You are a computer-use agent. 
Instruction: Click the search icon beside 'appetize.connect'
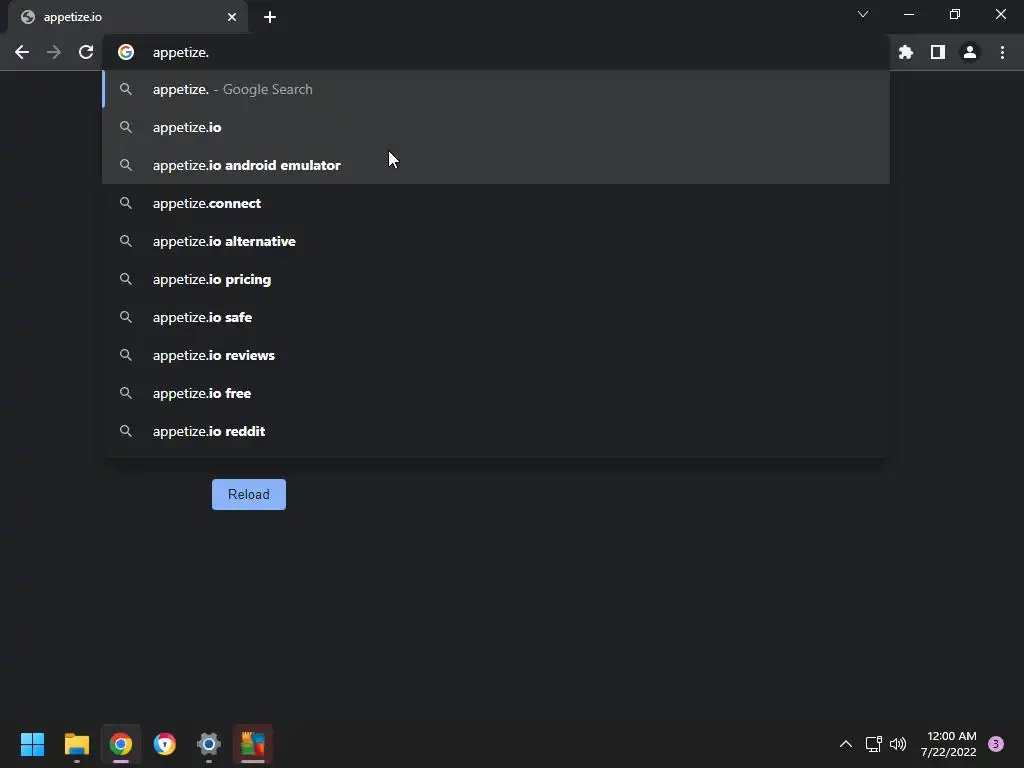coord(126,203)
